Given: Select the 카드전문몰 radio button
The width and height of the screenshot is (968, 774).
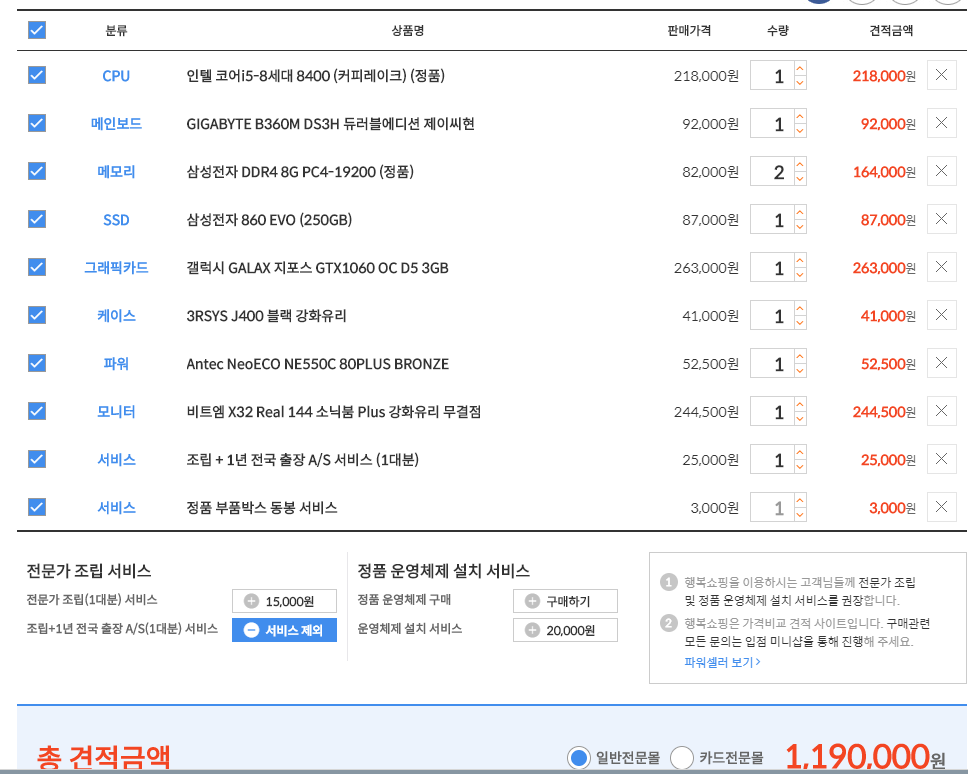Looking at the screenshot, I should pyautogui.click(x=682, y=758).
